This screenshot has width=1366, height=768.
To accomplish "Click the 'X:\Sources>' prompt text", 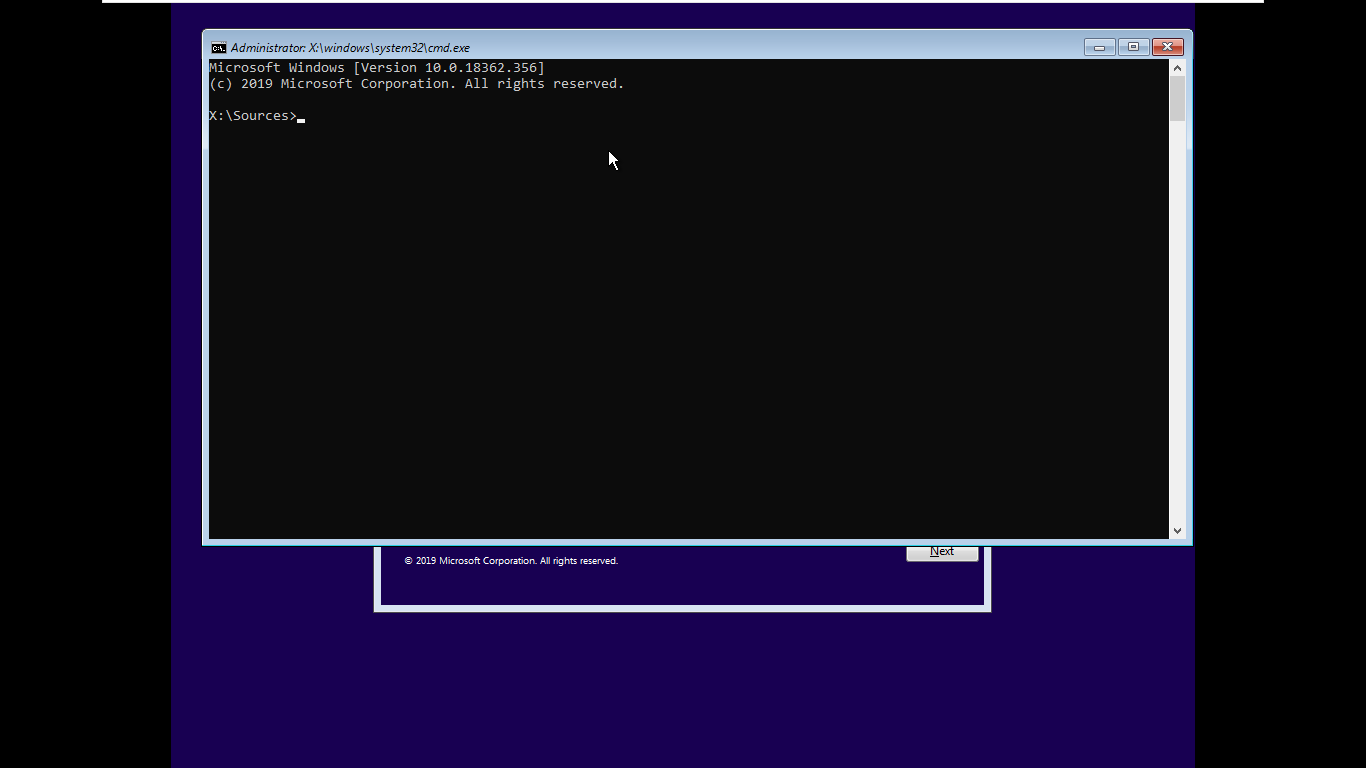I will (252, 116).
